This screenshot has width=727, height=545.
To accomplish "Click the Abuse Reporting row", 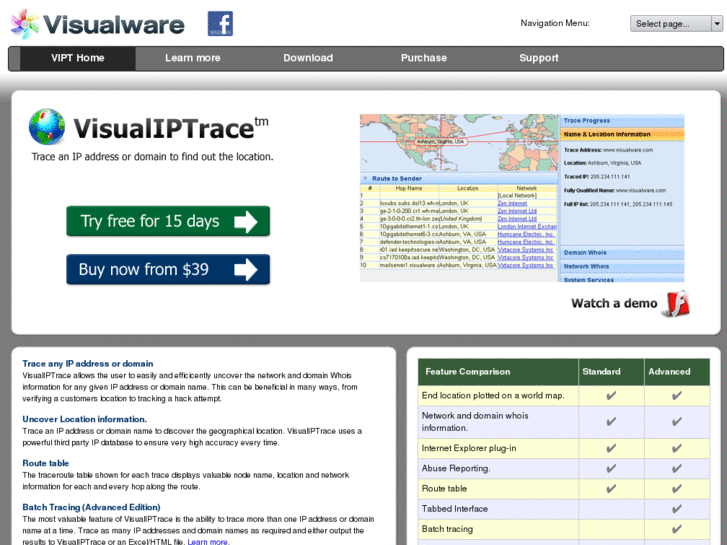I will click(564, 468).
